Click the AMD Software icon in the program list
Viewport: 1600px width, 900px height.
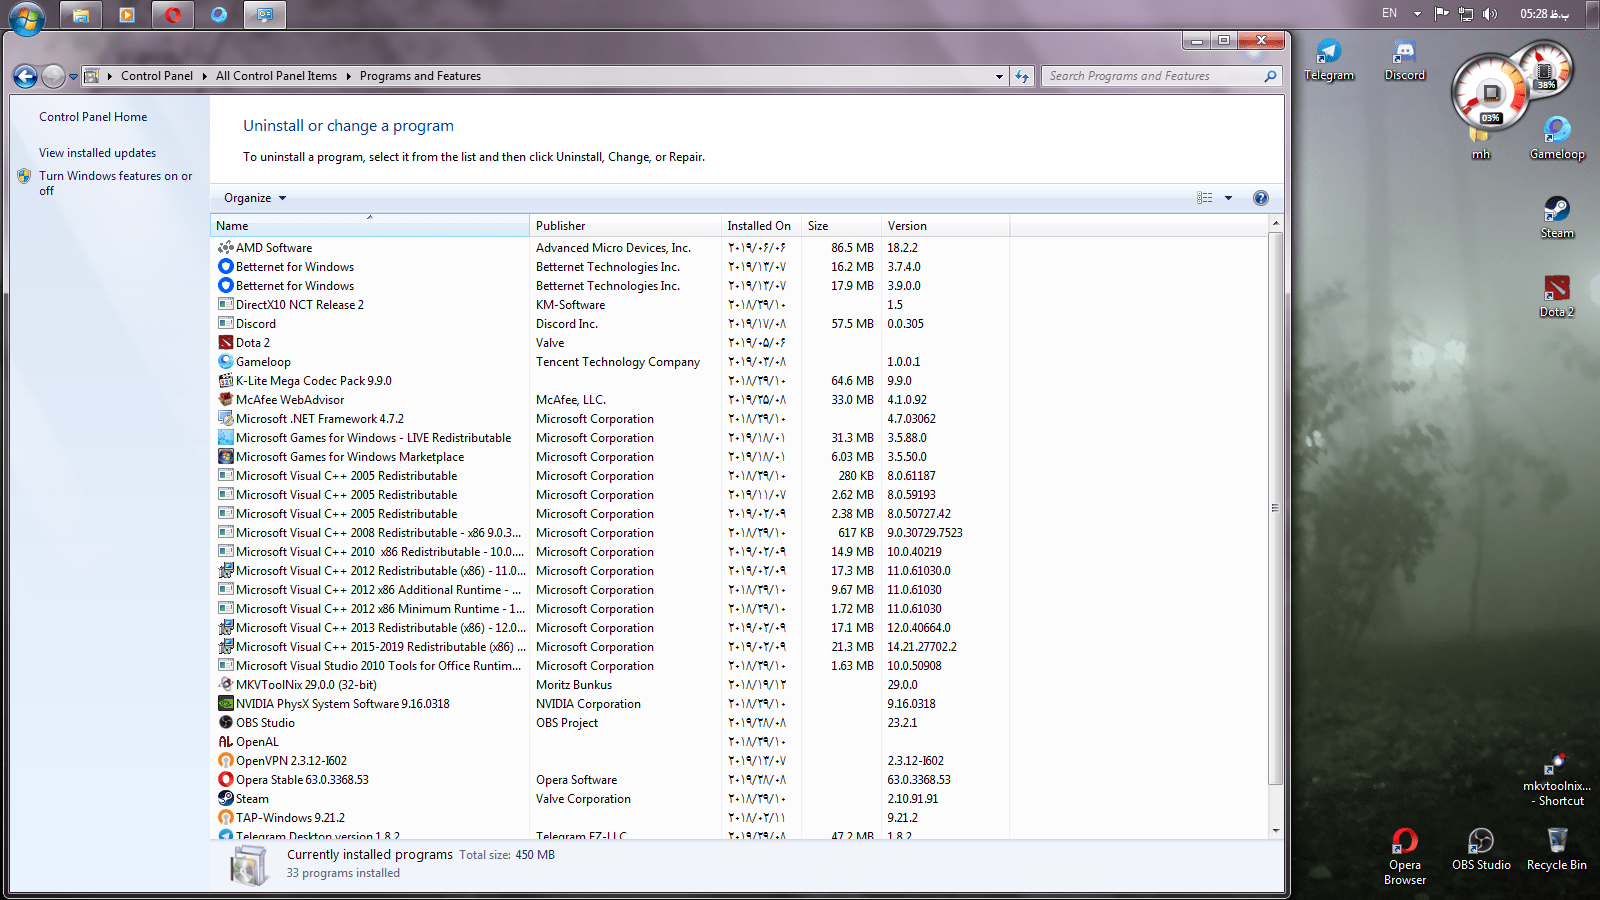point(226,248)
